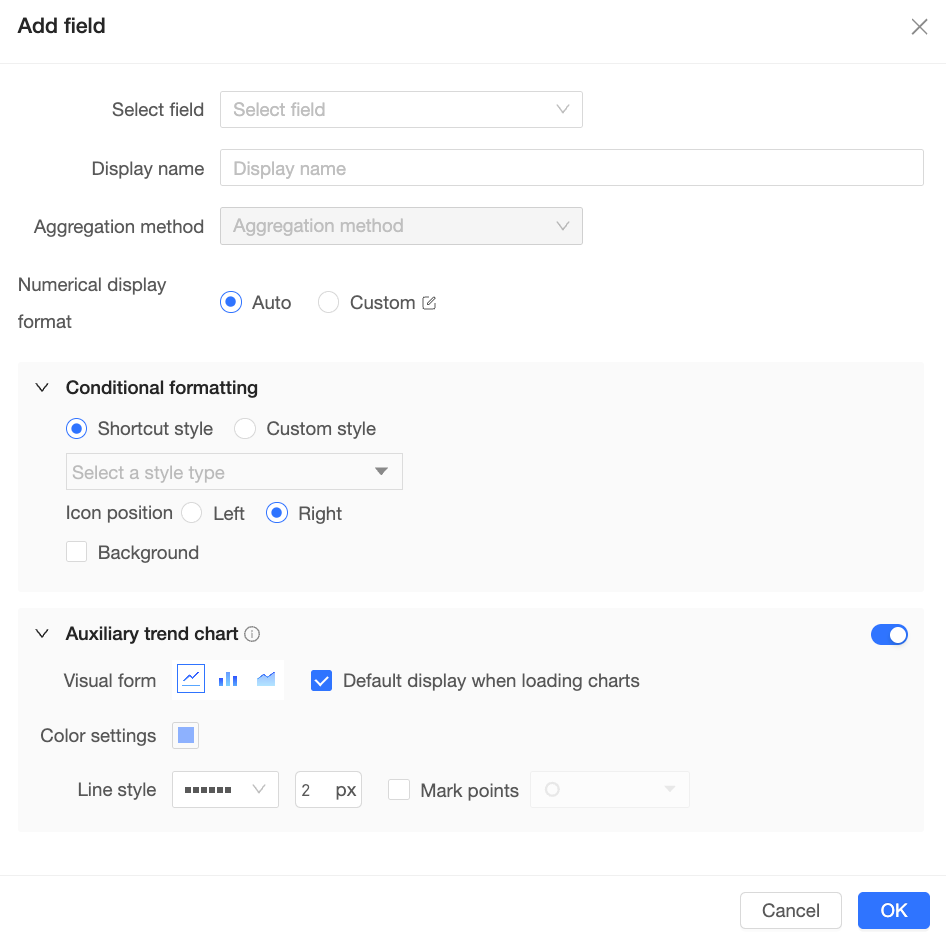Choose the Custom style option
This screenshot has width=946, height=944.
(x=245, y=429)
